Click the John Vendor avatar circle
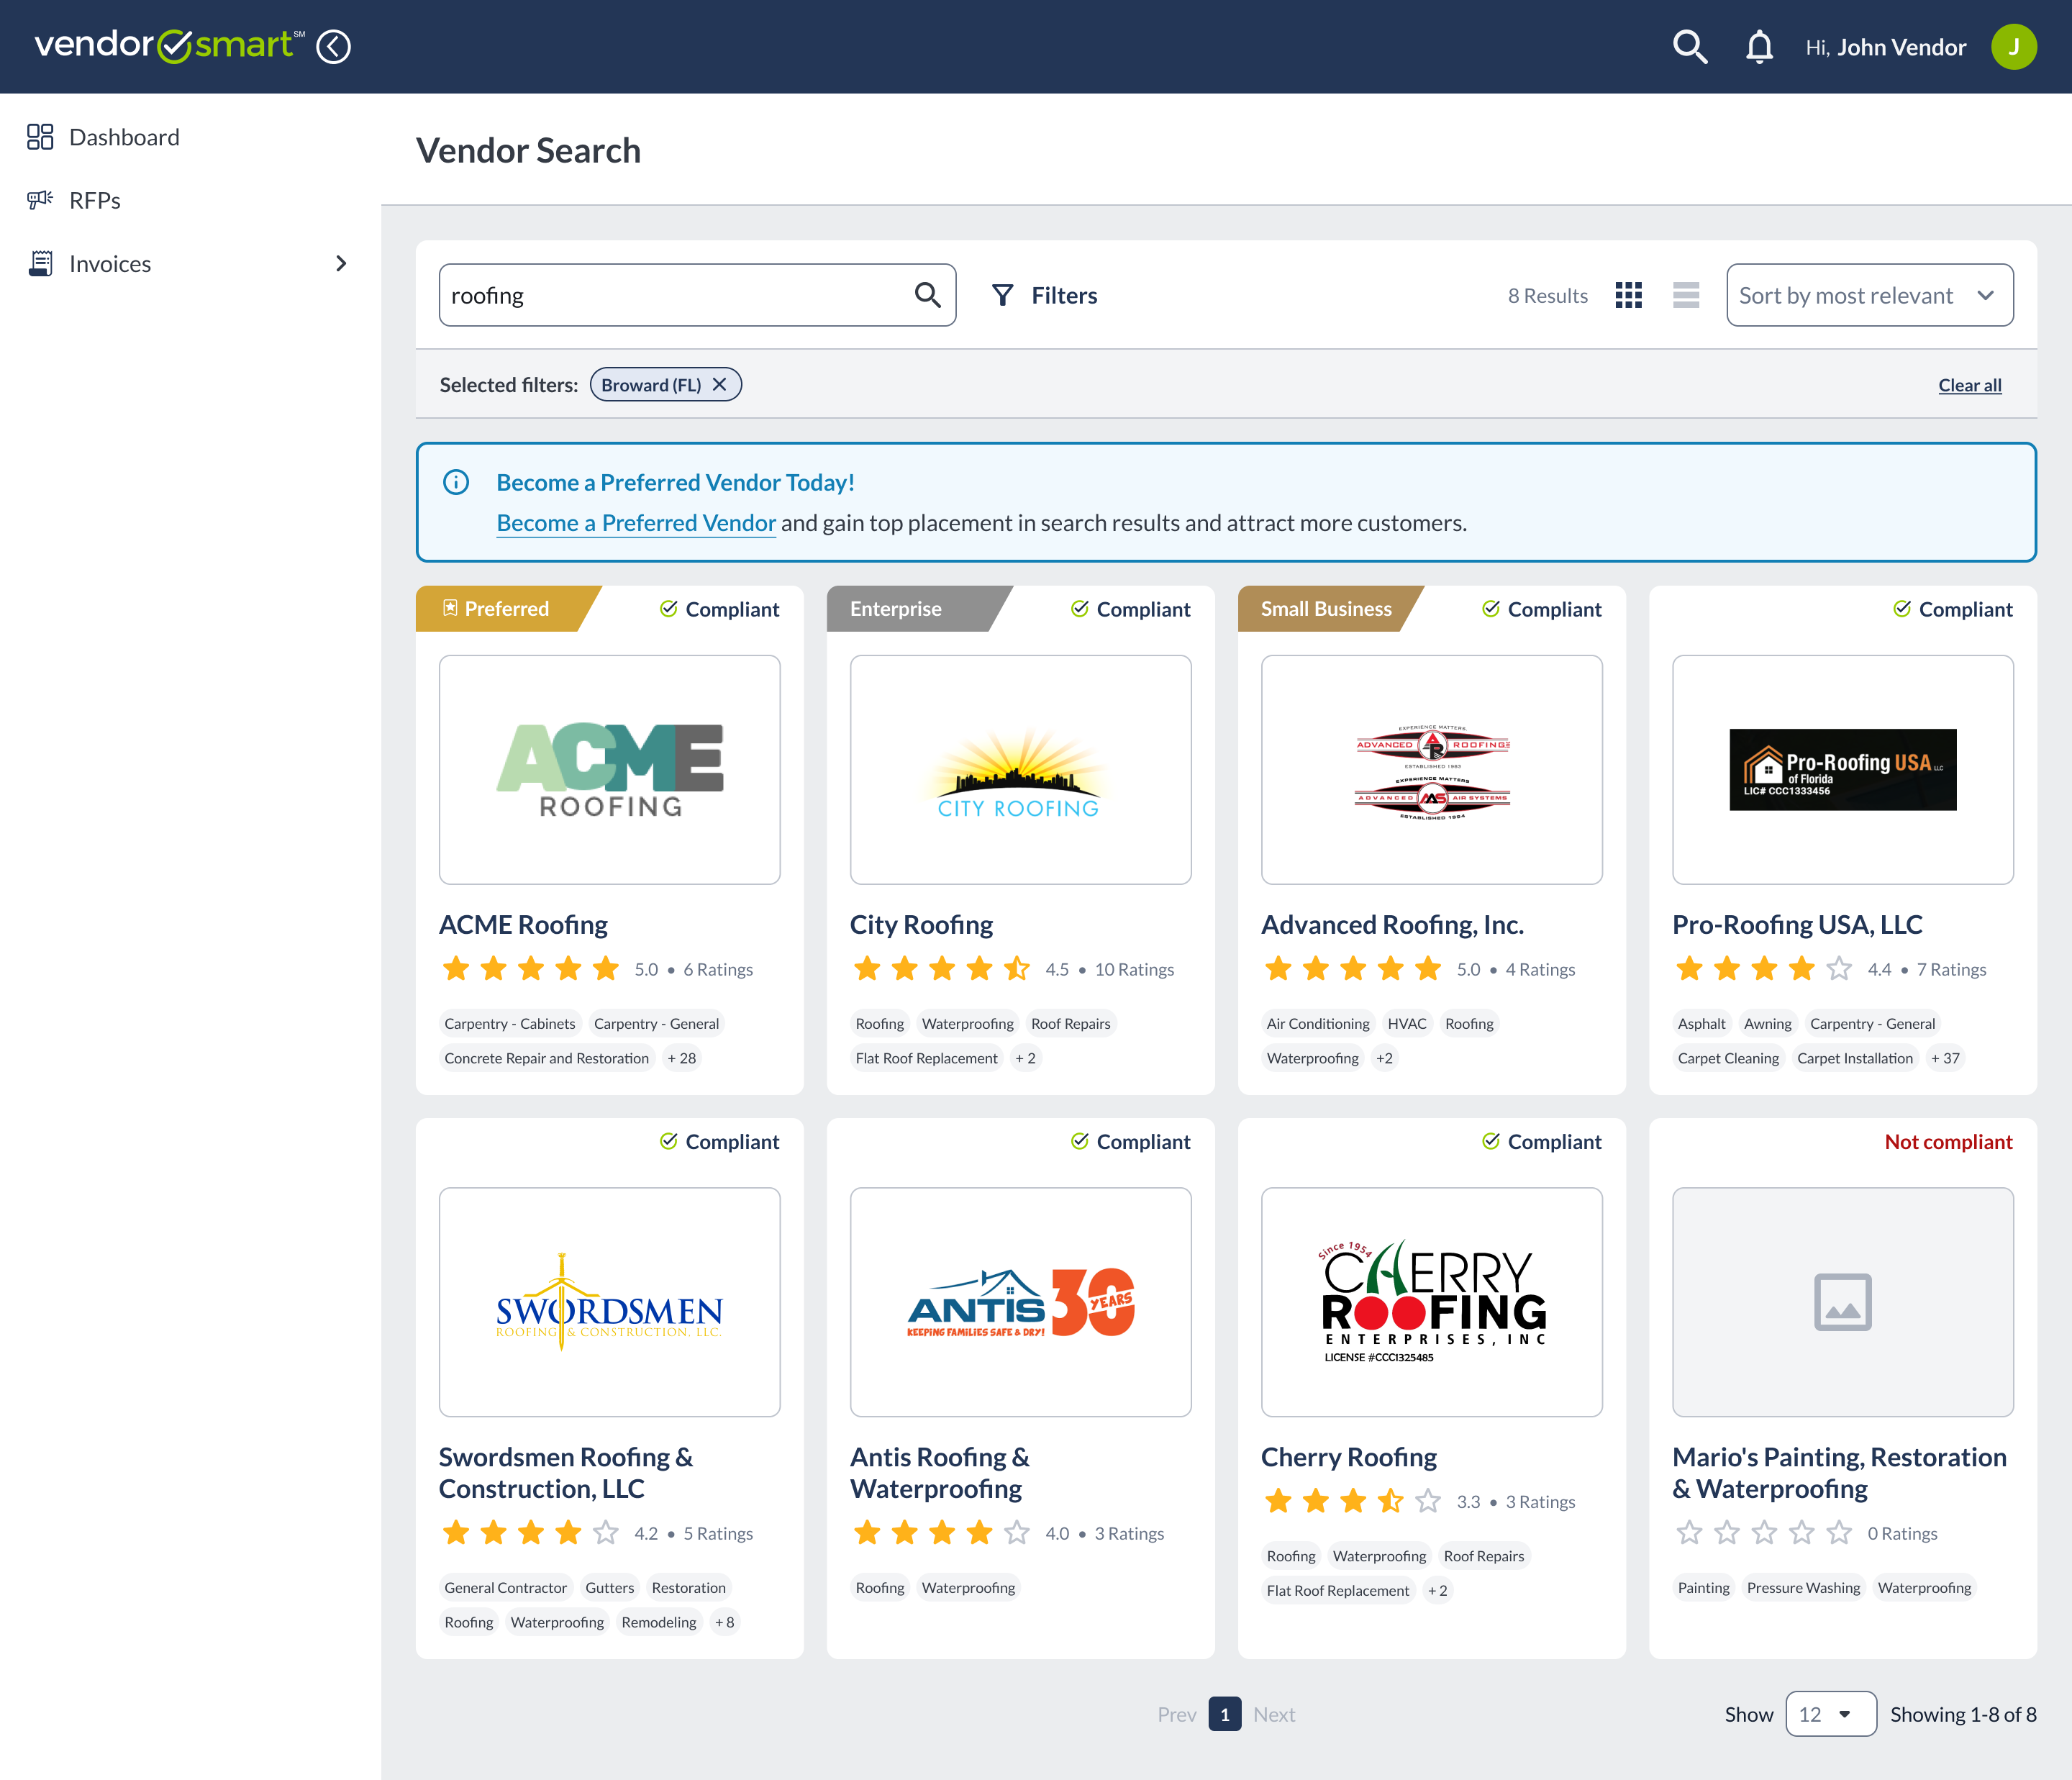This screenshot has width=2072, height=1780. pyautogui.click(x=2013, y=47)
